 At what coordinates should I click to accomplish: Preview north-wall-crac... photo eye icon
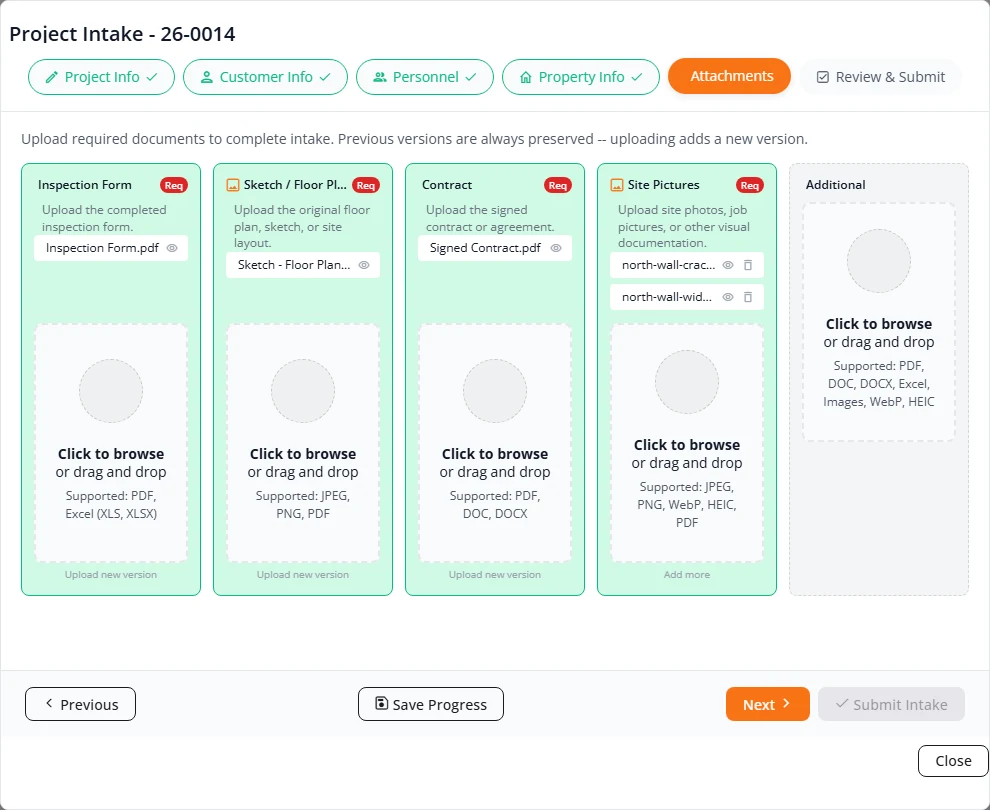(x=728, y=265)
